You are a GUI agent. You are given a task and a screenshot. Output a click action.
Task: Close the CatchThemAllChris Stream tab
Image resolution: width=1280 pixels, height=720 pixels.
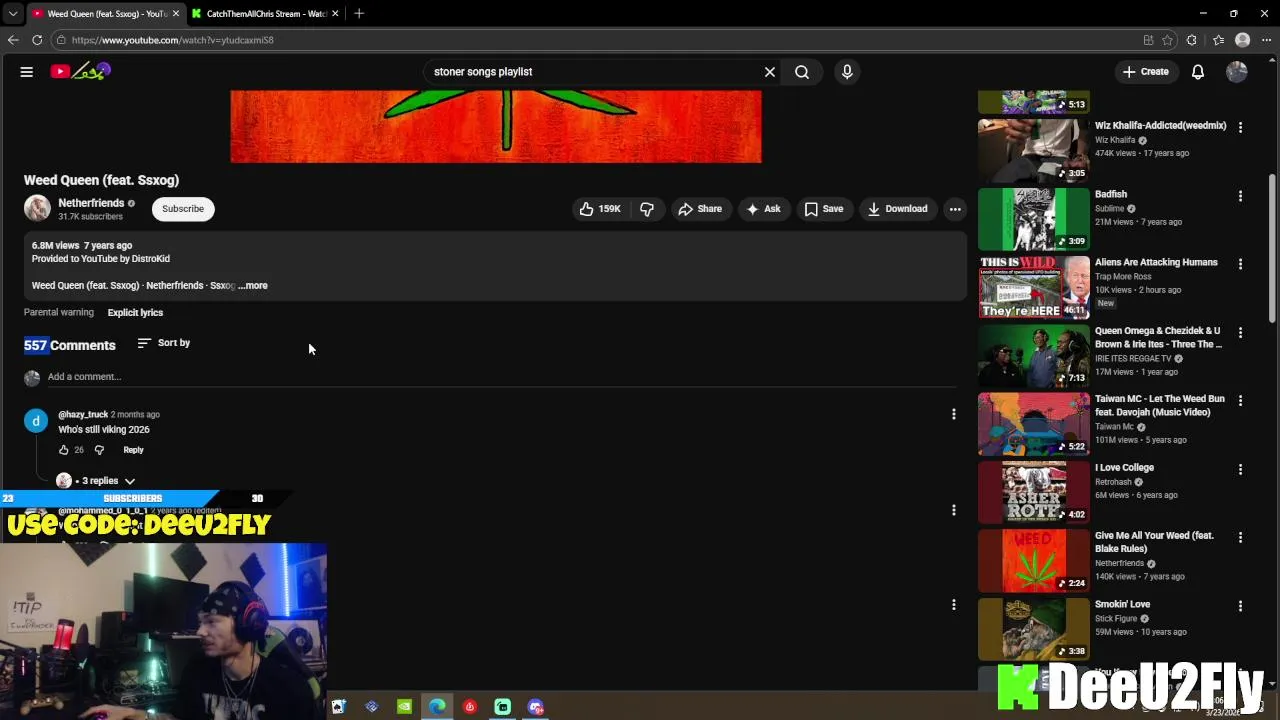(x=335, y=14)
